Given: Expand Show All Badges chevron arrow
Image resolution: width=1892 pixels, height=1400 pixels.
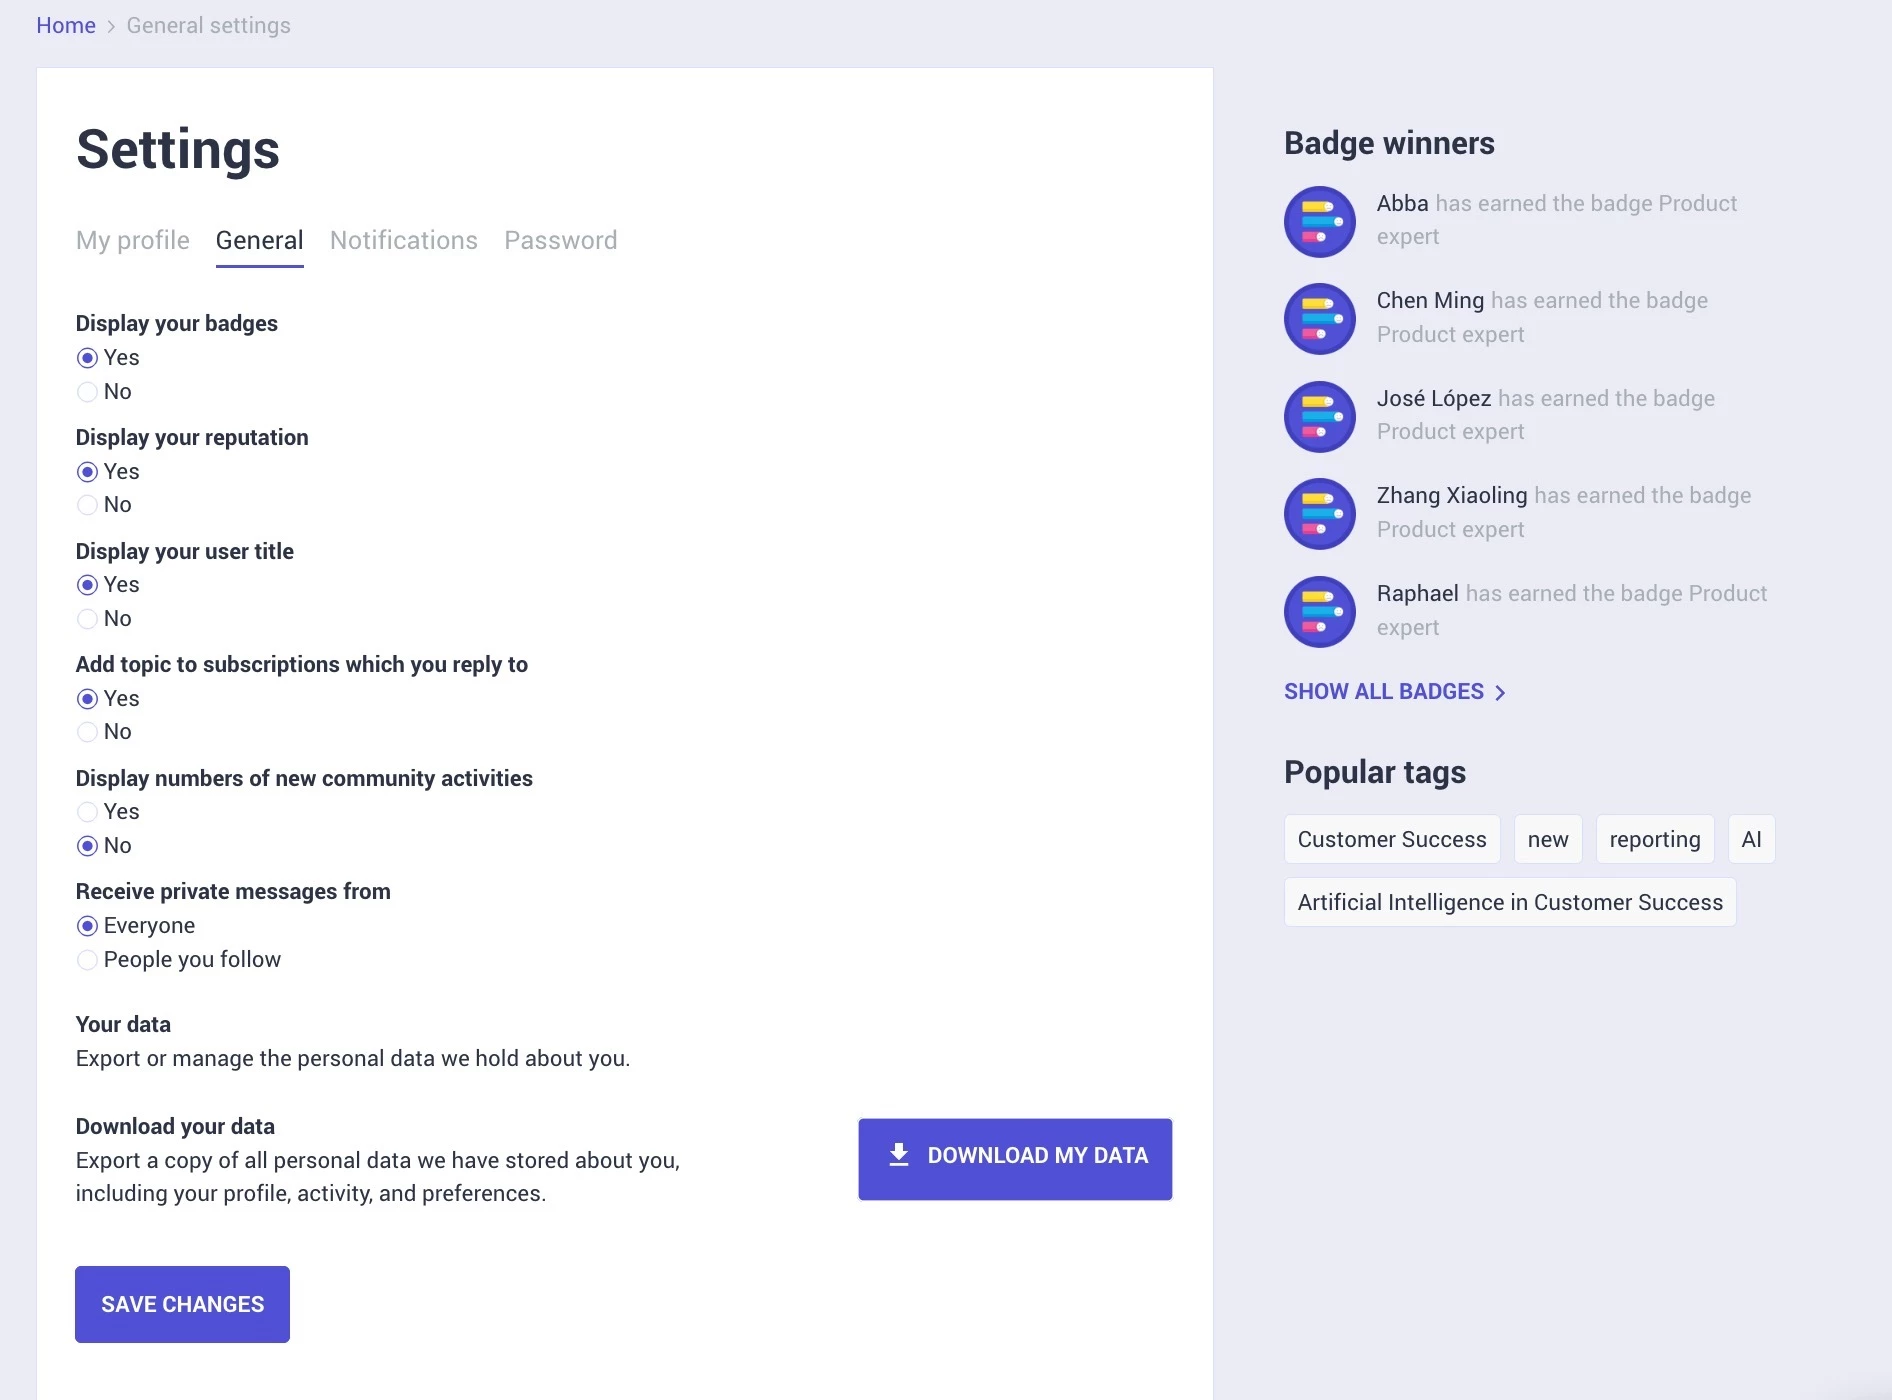Looking at the screenshot, I should (x=1499, y=693).
